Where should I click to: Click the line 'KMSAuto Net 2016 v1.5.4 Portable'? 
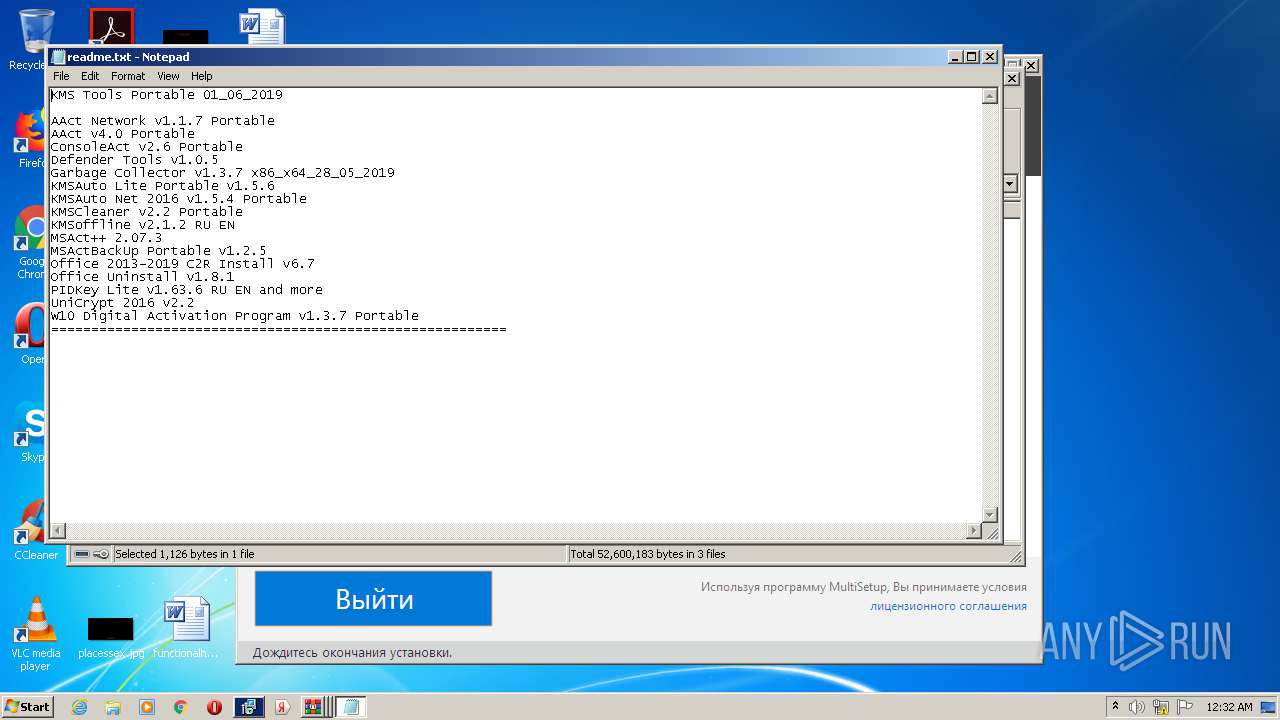(179, 198)
